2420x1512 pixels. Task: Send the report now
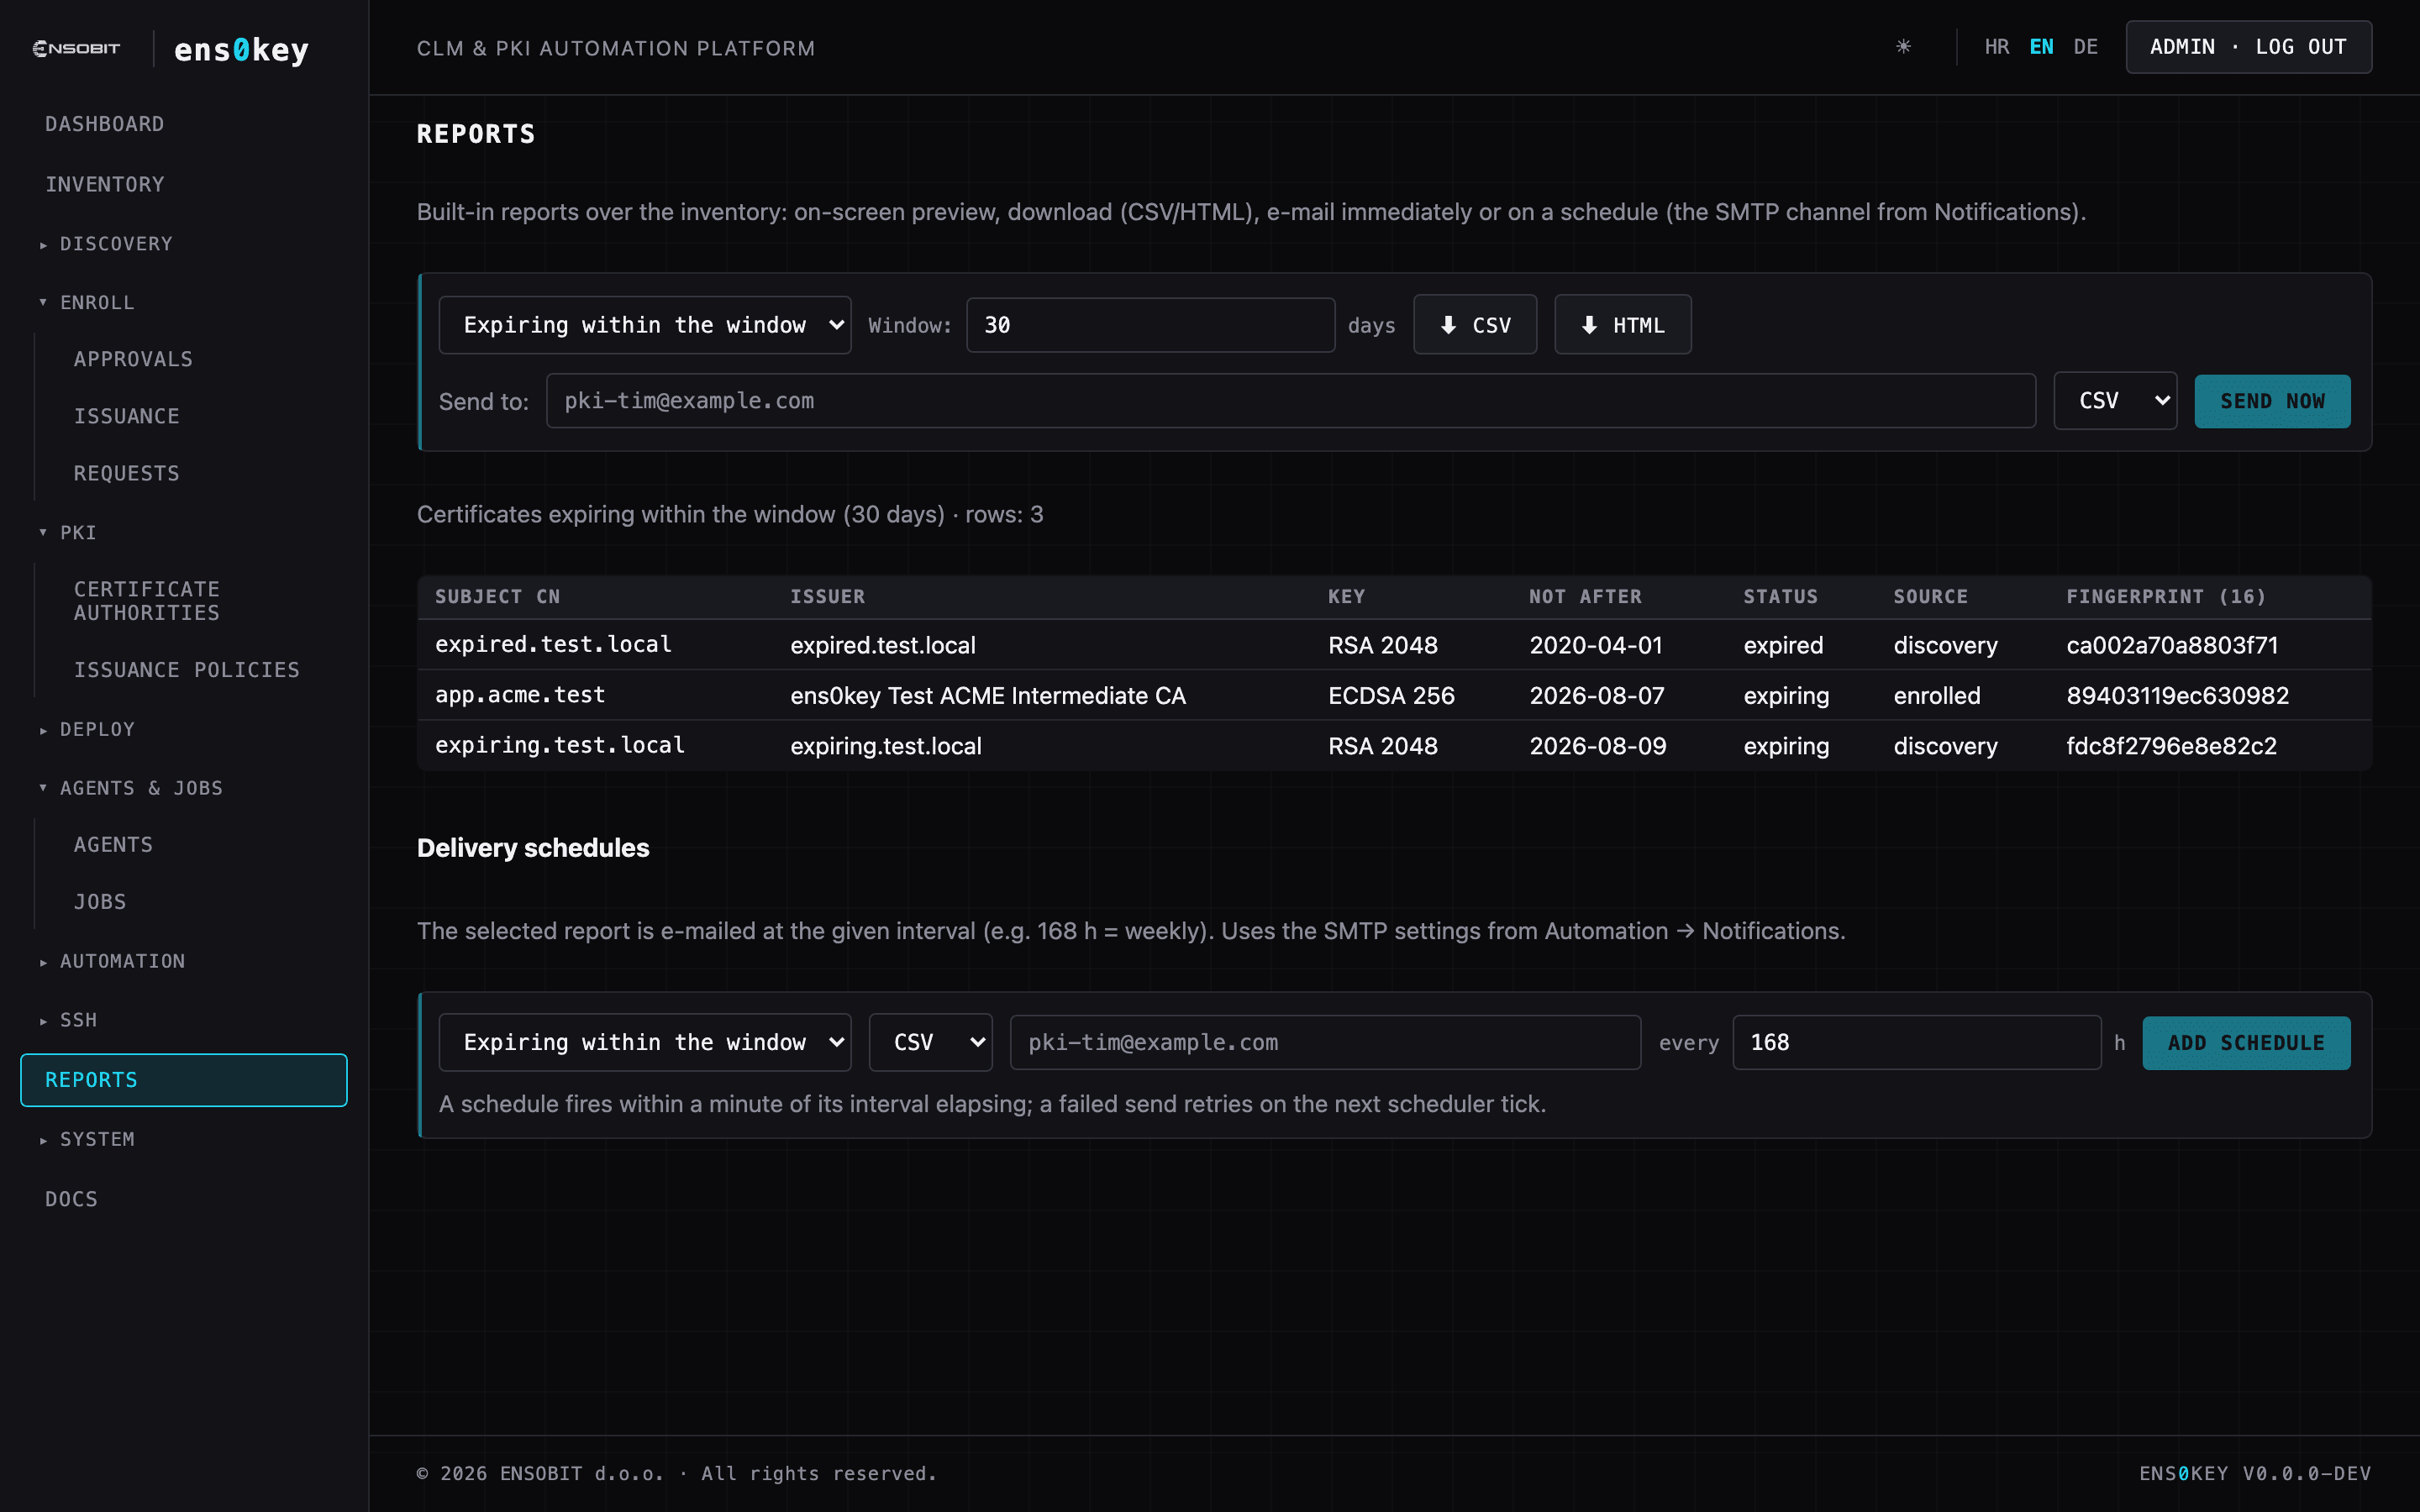tap(2272, 401)
